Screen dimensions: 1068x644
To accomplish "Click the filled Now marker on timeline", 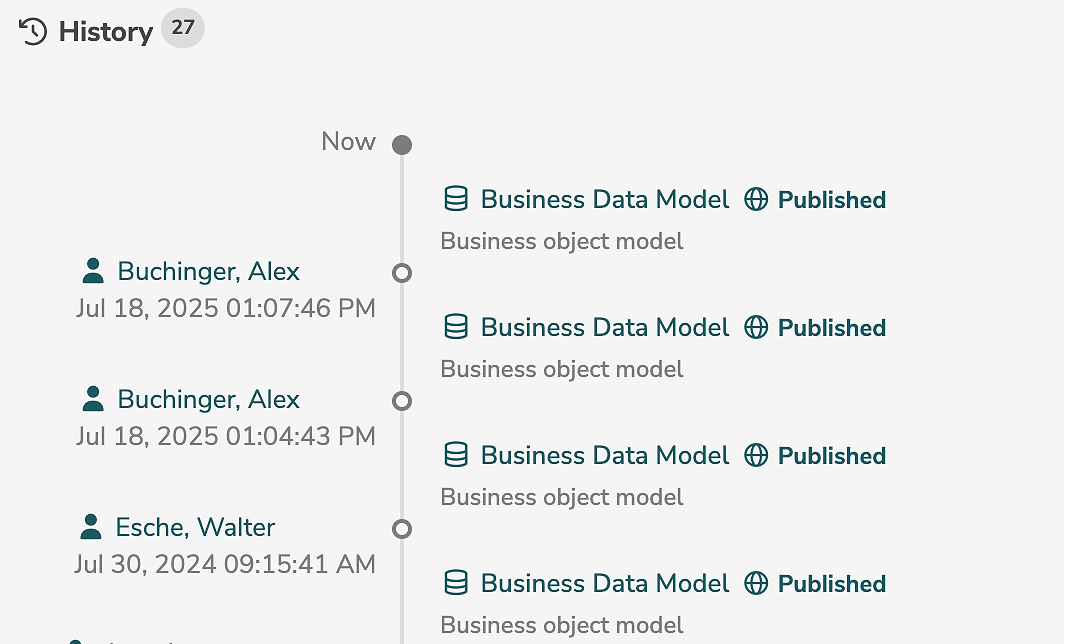I will click(x=402, y=145).
